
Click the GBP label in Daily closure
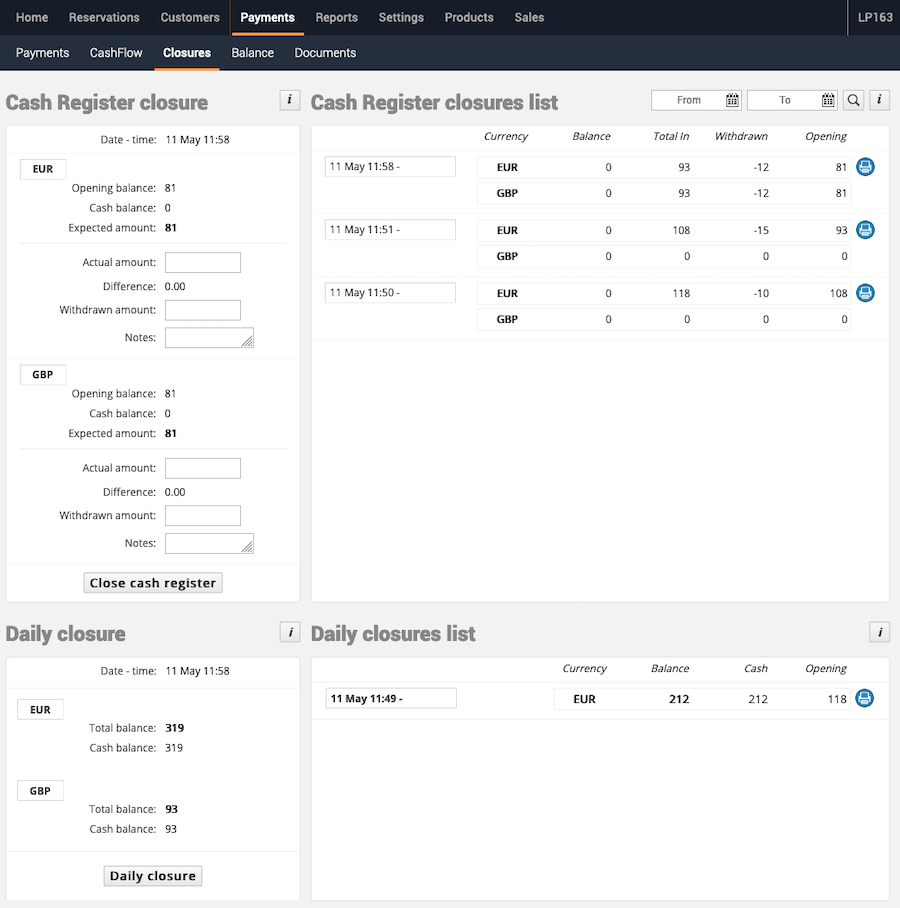pos(41,790)
